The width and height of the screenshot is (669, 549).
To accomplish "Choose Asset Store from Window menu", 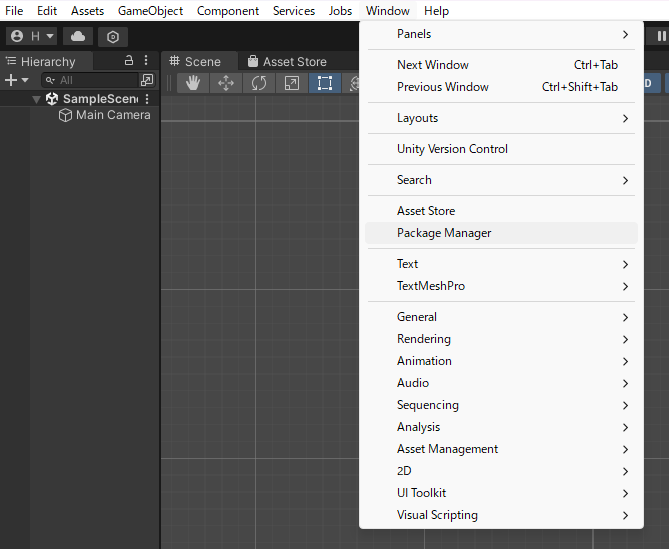I will 501,211.
